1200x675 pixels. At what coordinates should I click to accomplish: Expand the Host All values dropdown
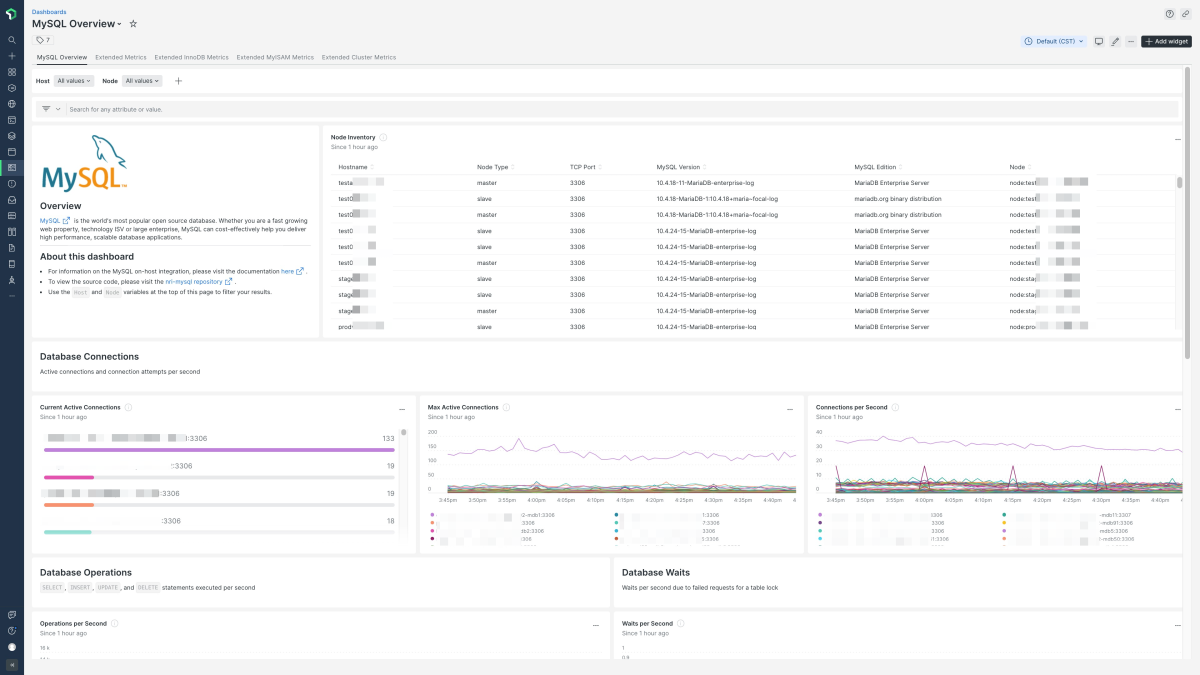[74, 81]
